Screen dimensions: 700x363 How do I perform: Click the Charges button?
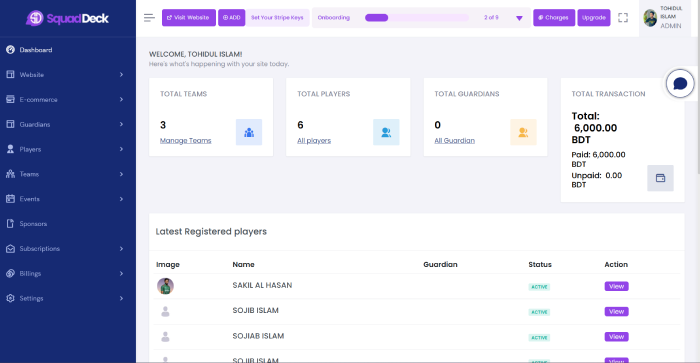click(554, 18)
